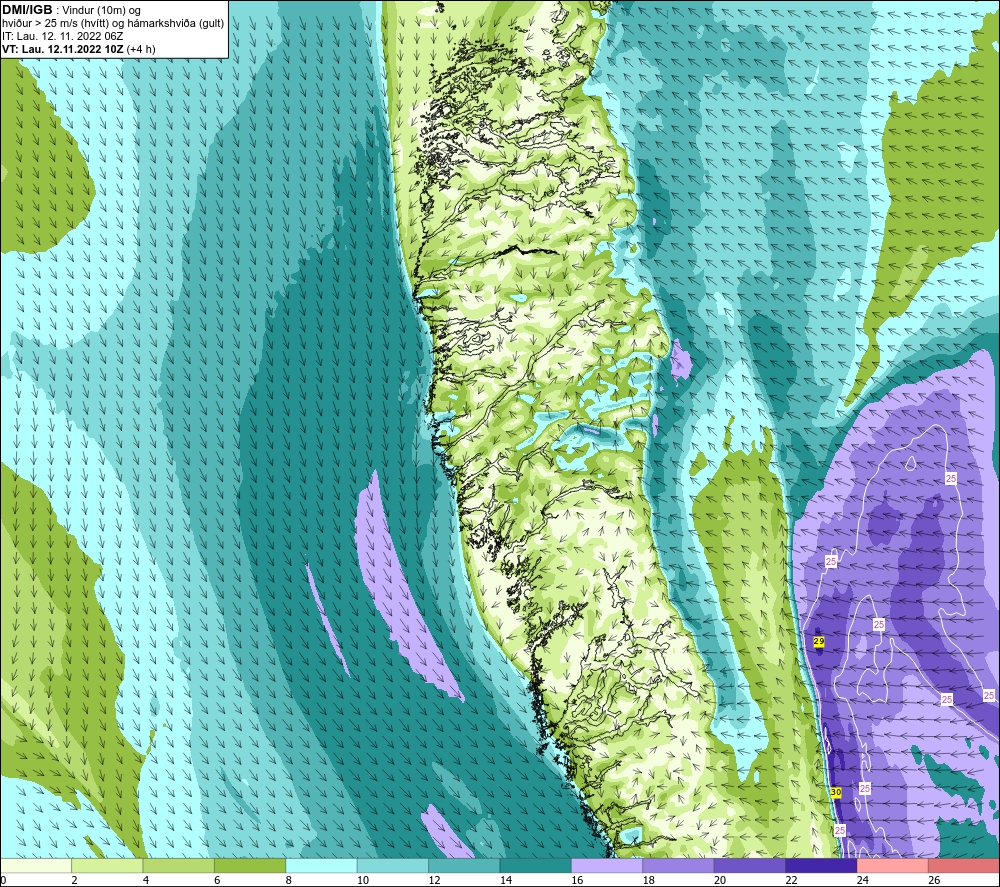1000x887 pixels.
Task: Select the green 4–6 m/s legend swatch
Action: [179, 865]
